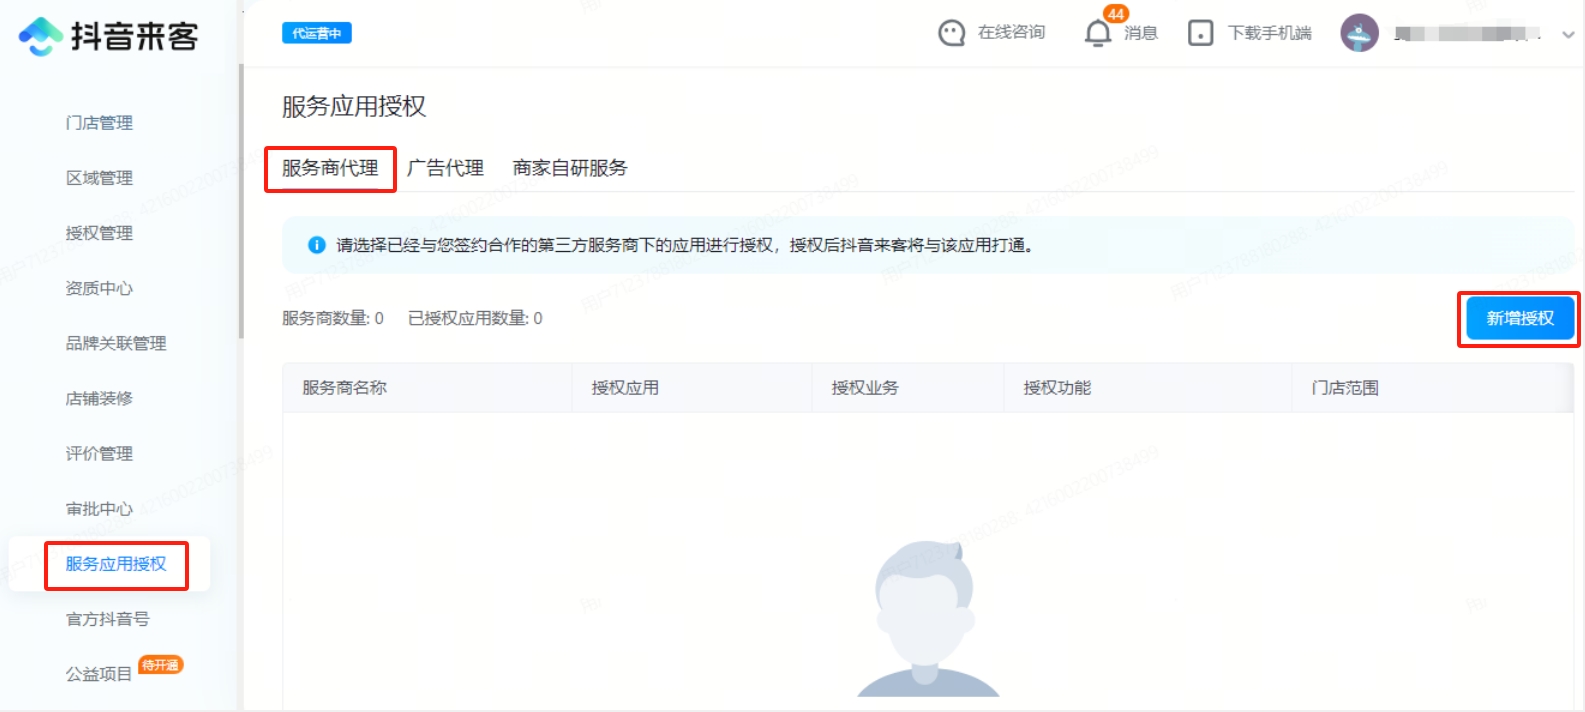Viewport: 1585px width, 712px height.
Task: Click the sidebar vertical scrollbar
Action: [x=241, y=200]
